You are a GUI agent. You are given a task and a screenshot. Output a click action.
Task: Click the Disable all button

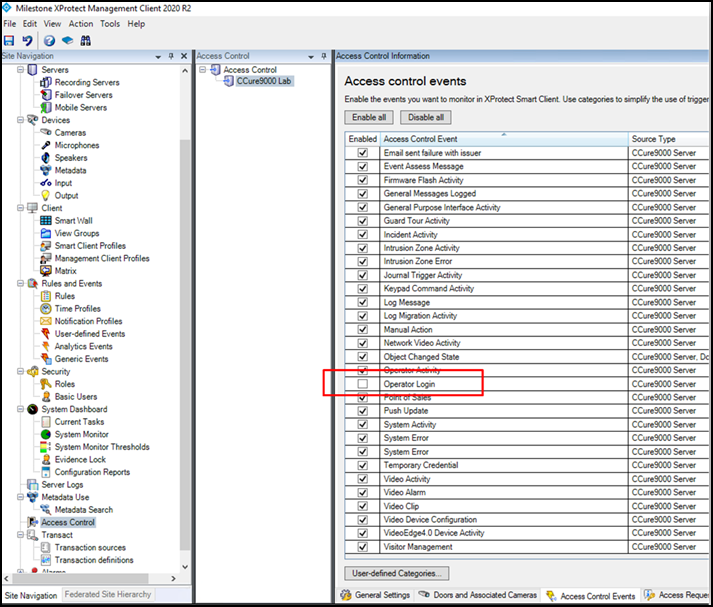427,117
